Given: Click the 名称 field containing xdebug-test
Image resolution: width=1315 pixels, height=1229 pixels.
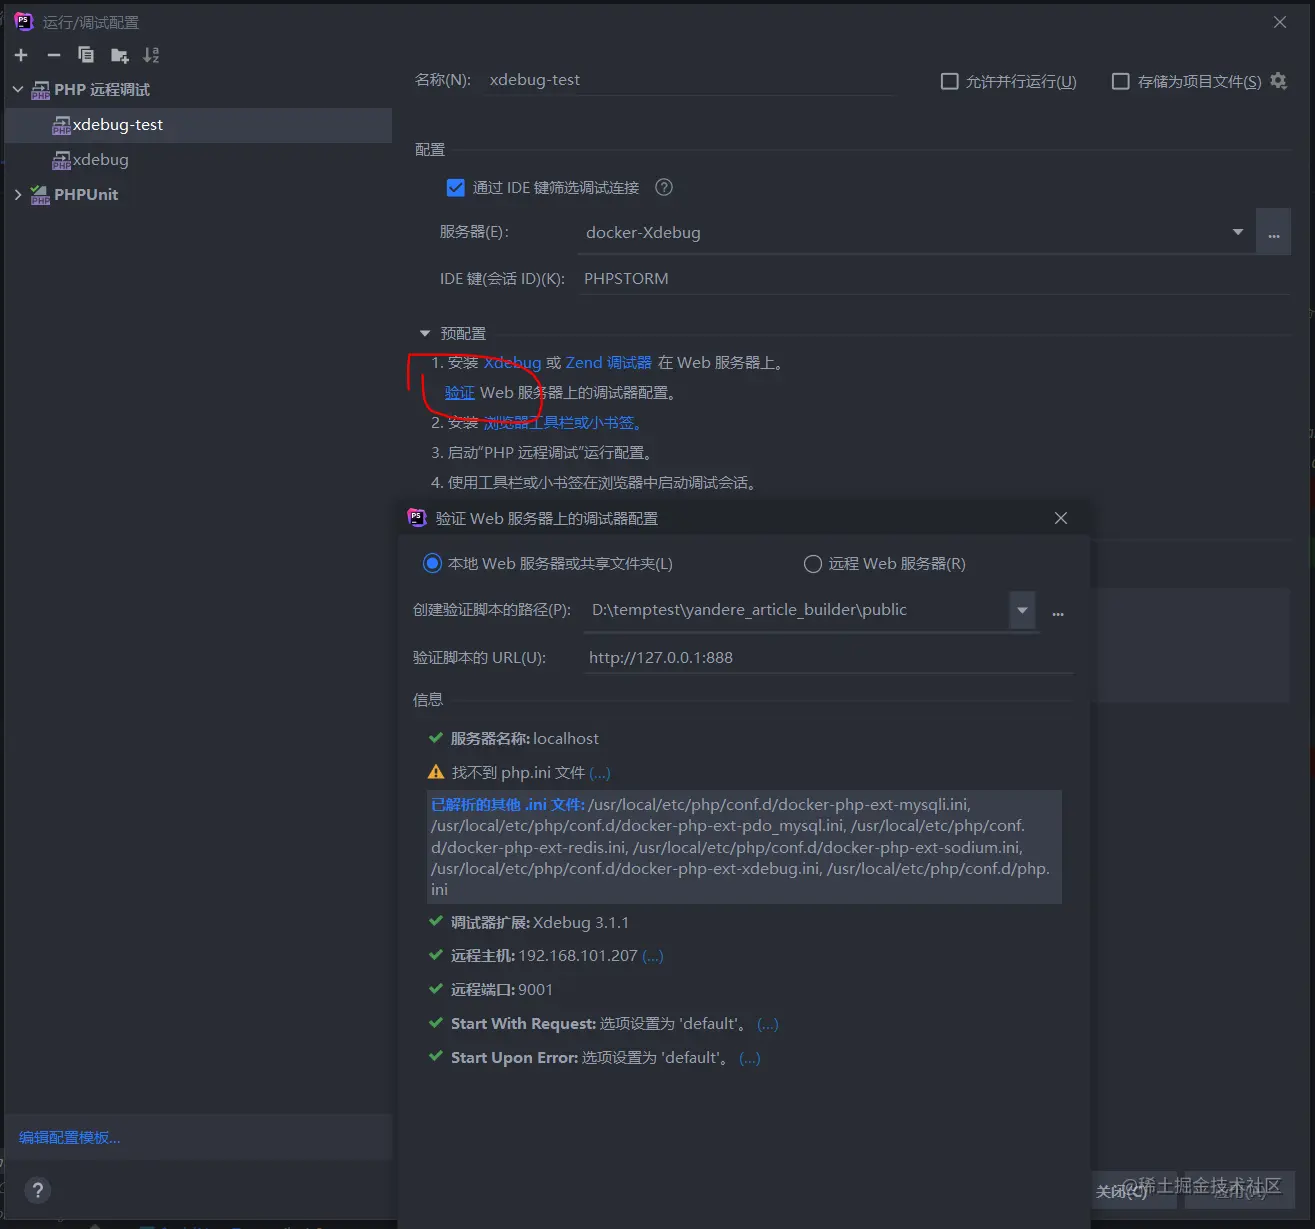Looking at the screenshot, I should pyautogui.click(x=690, y=80).
